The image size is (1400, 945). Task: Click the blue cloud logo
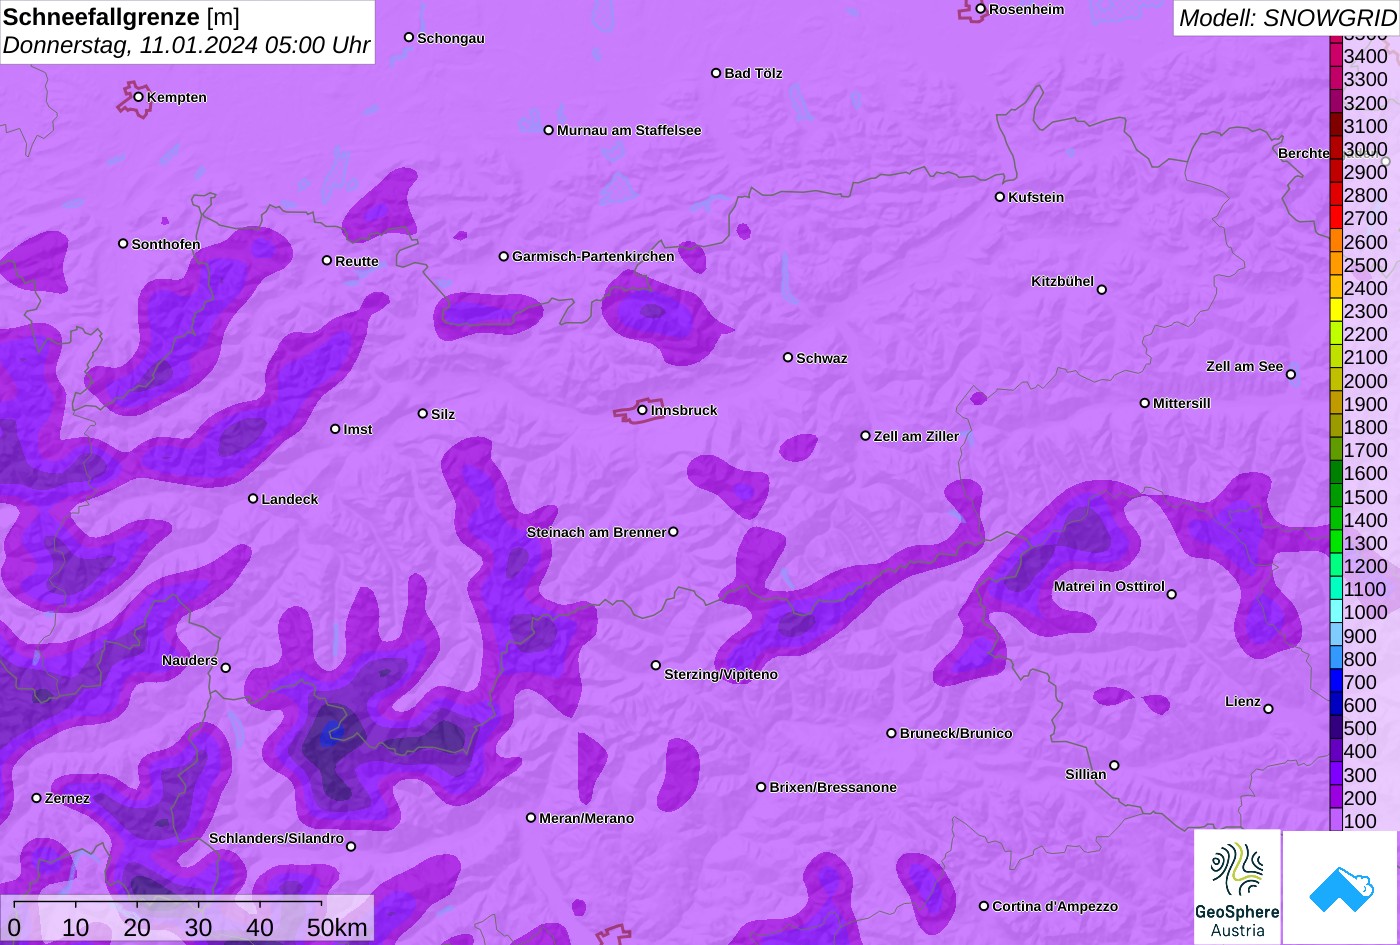1341,887
